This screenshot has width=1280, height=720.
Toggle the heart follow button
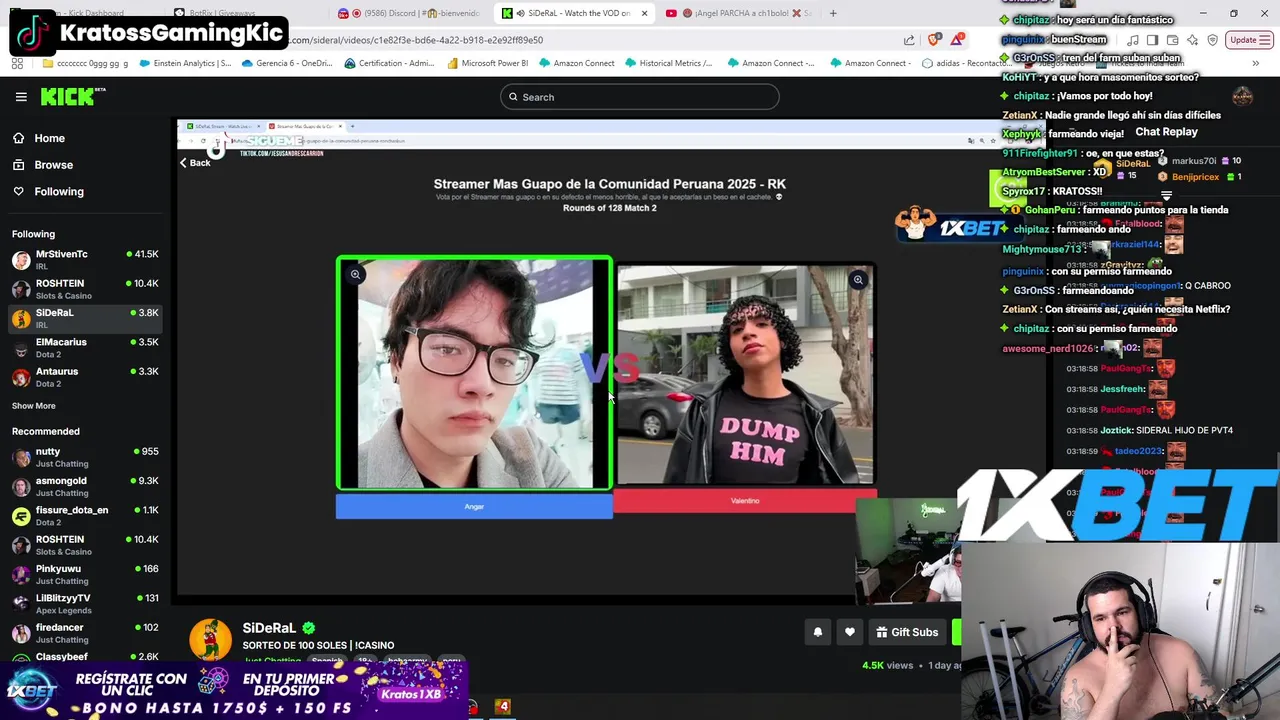point(850,632)
